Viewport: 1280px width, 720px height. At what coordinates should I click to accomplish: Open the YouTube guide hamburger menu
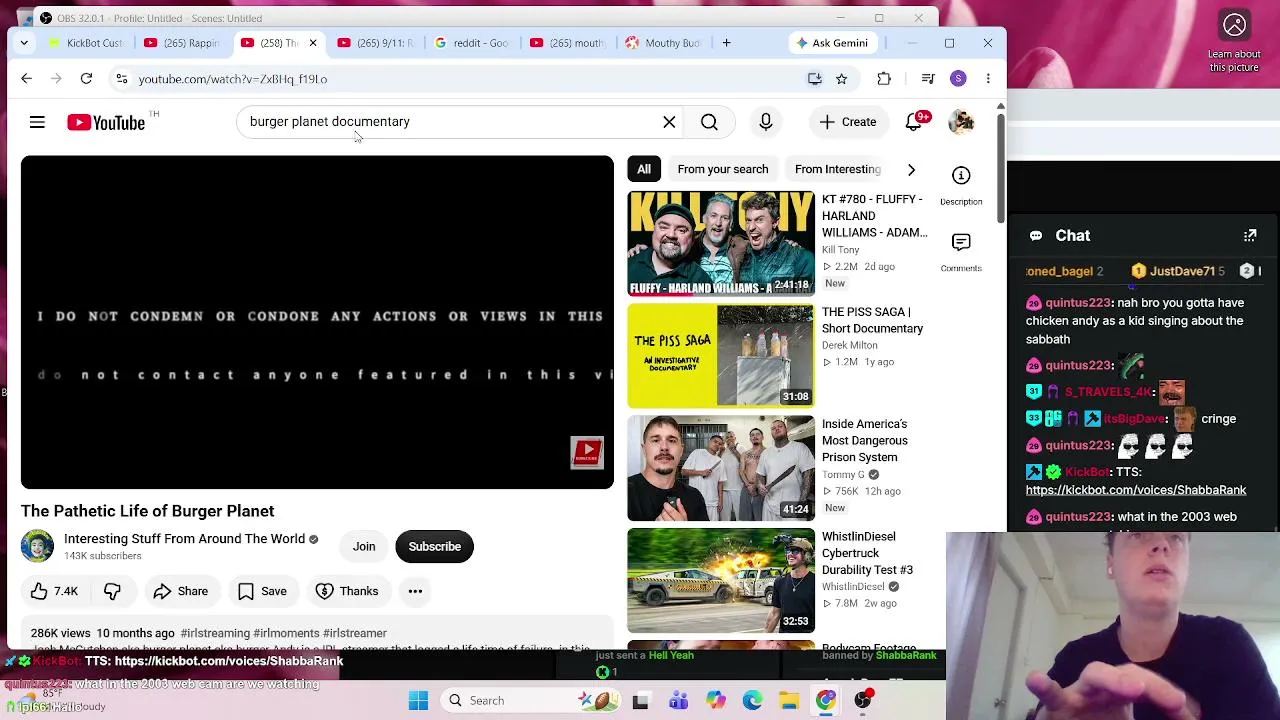pyautogui.click(x=37, y=122)
